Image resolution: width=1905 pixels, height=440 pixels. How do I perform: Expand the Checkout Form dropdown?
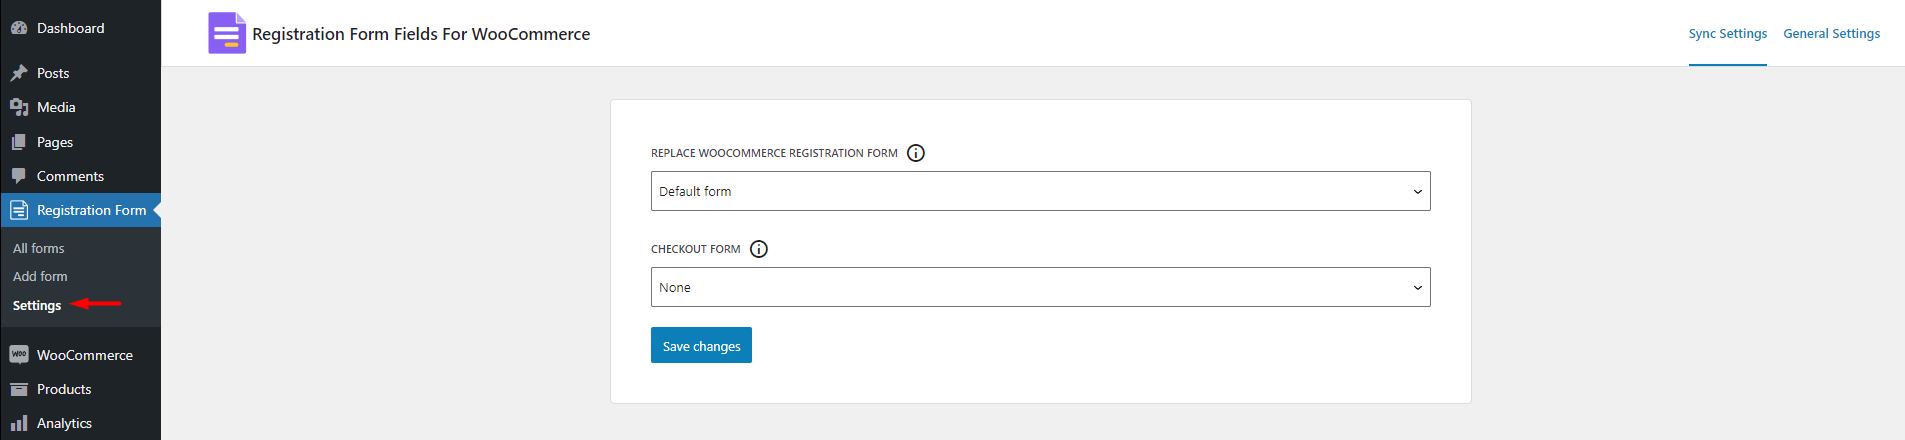[x=1040, y=287]
